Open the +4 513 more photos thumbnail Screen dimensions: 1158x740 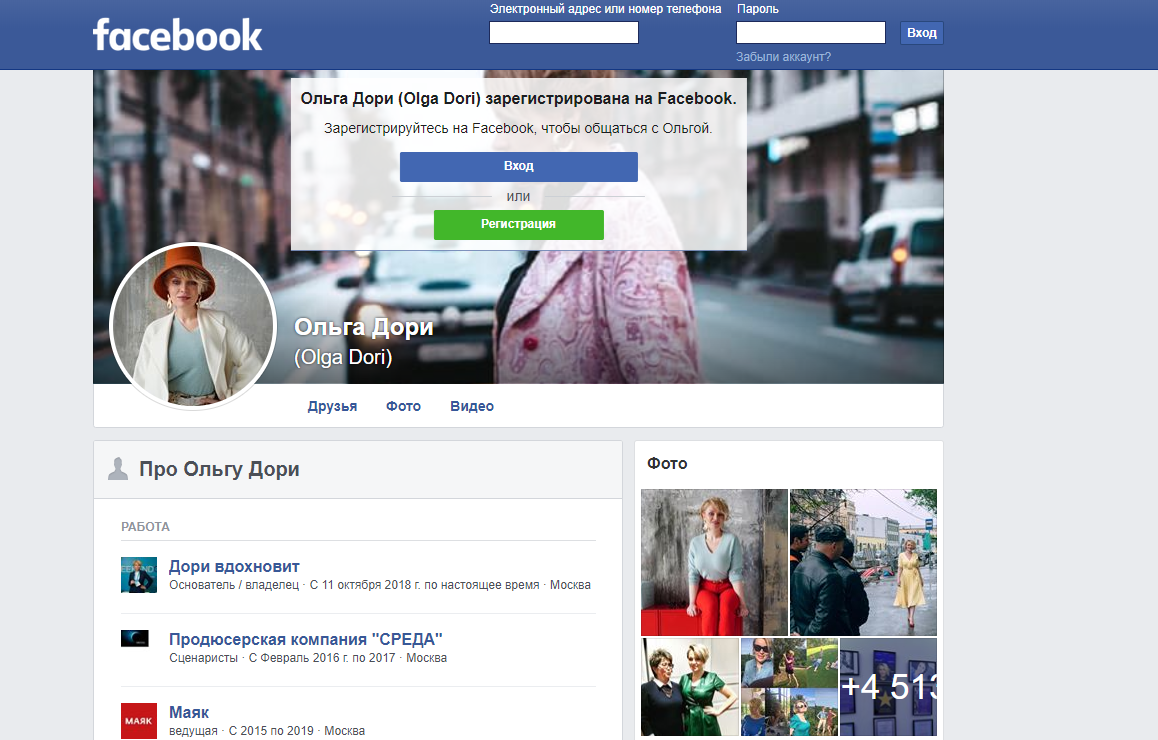click(x=888, y=687)
